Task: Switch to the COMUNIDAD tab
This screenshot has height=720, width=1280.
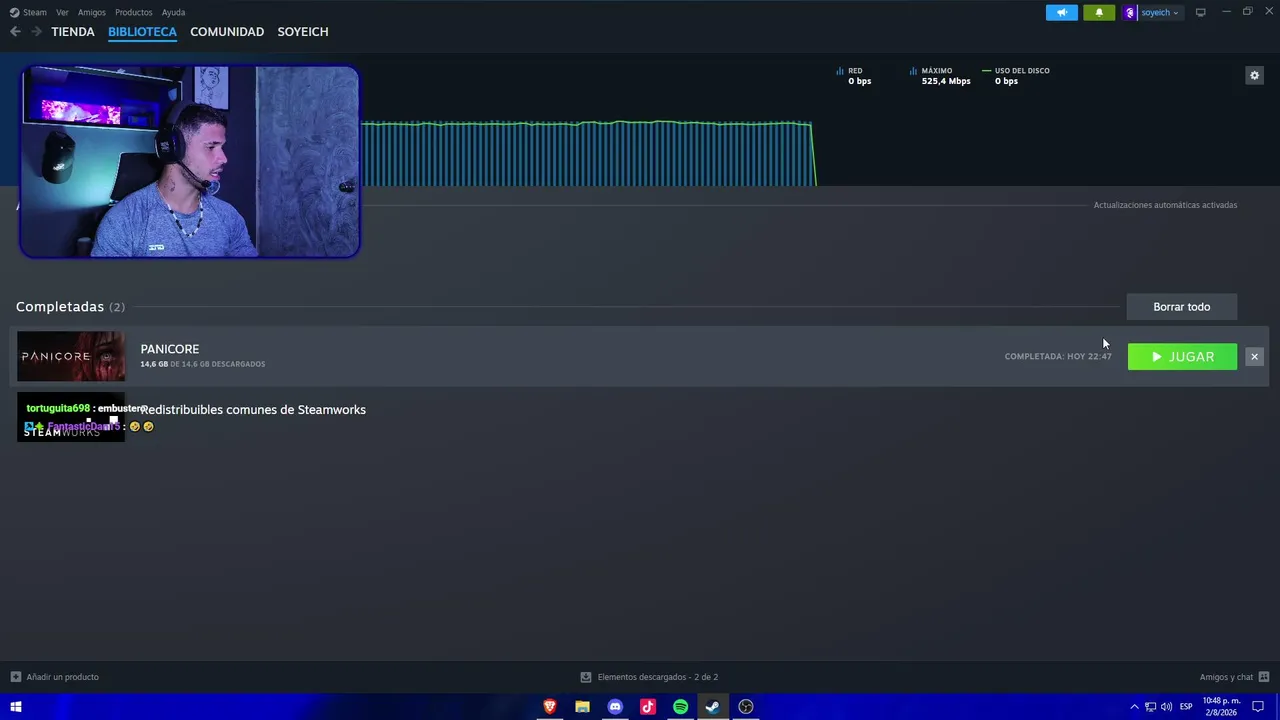Action: click(x=227, y=32)
